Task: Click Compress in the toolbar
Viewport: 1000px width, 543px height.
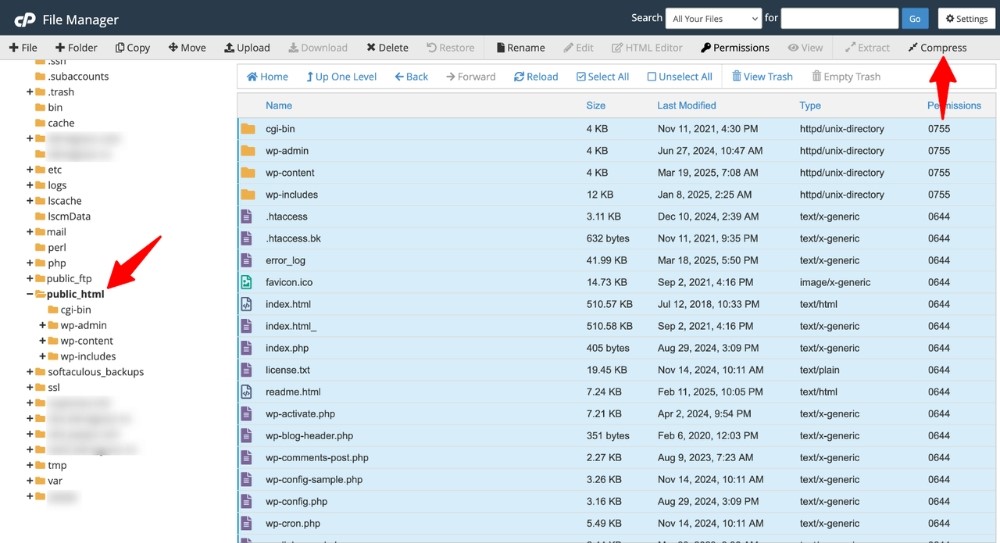Action: click(938, 48)
